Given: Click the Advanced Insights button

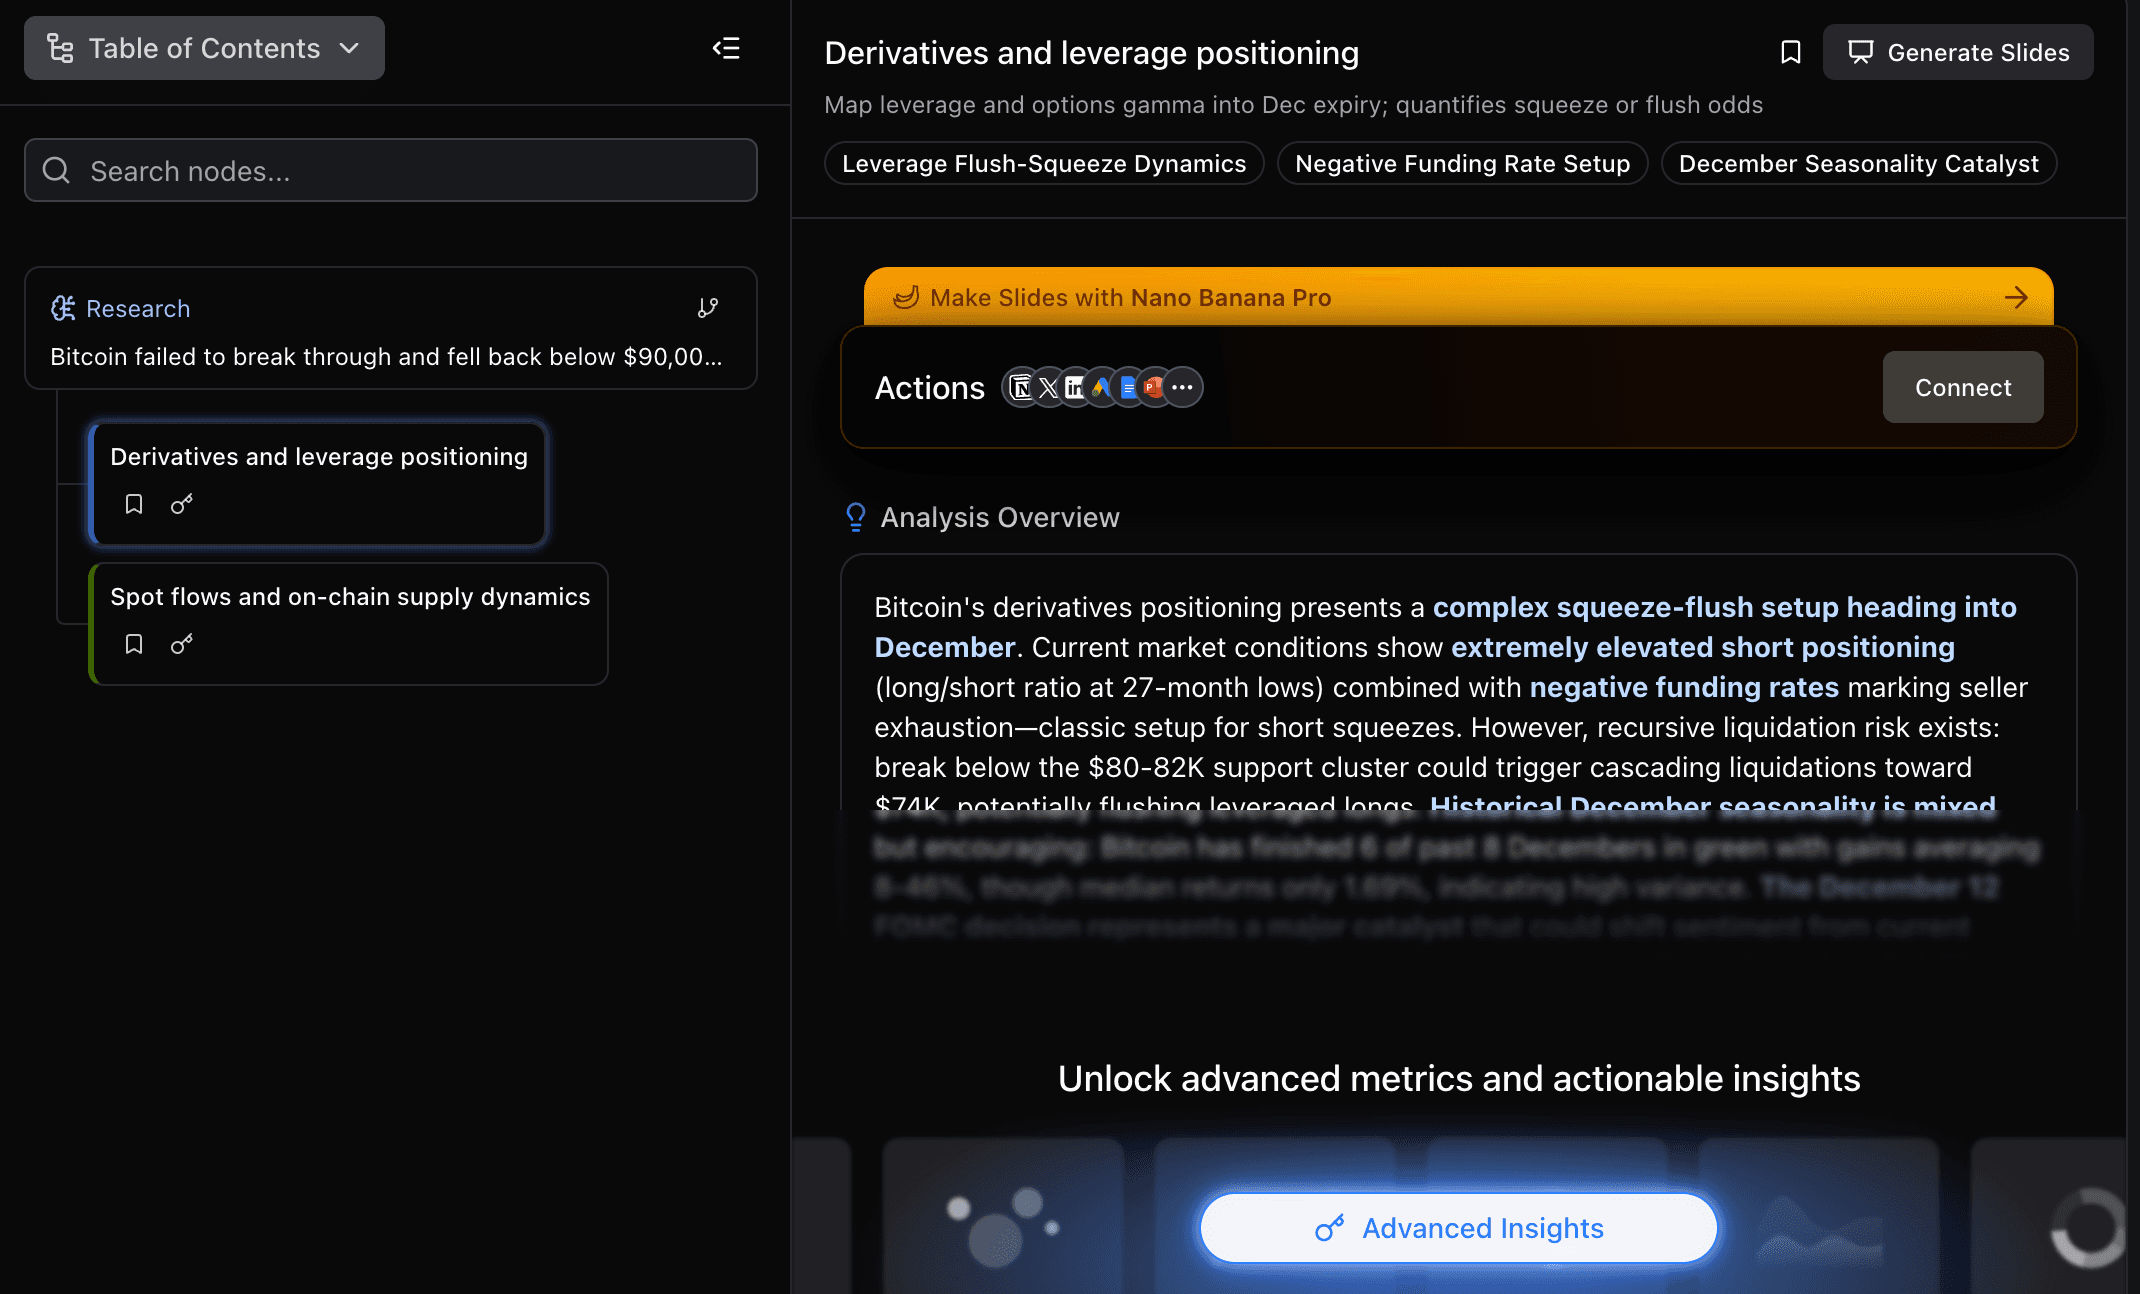Looking at the screenshot, I should click(1459, 1228).
